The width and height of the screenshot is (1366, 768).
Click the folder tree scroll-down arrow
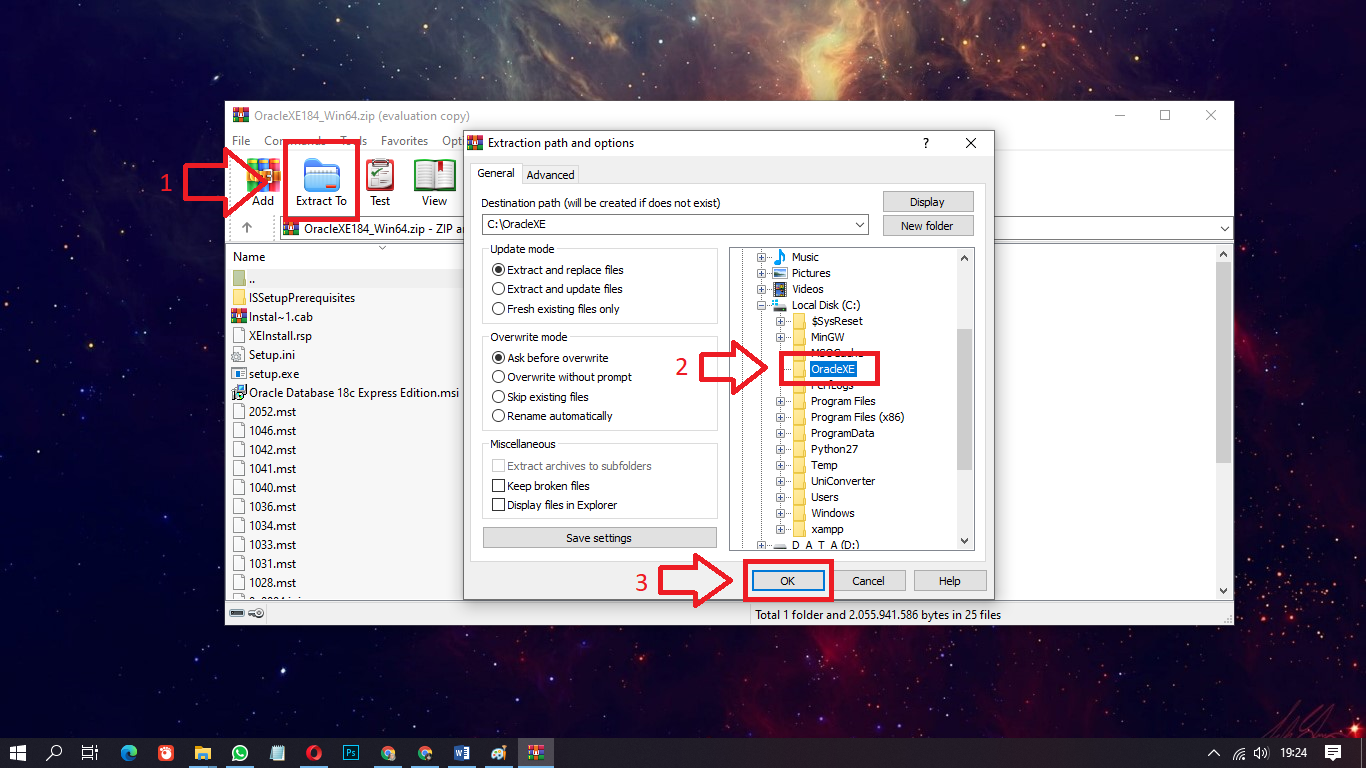965,541
